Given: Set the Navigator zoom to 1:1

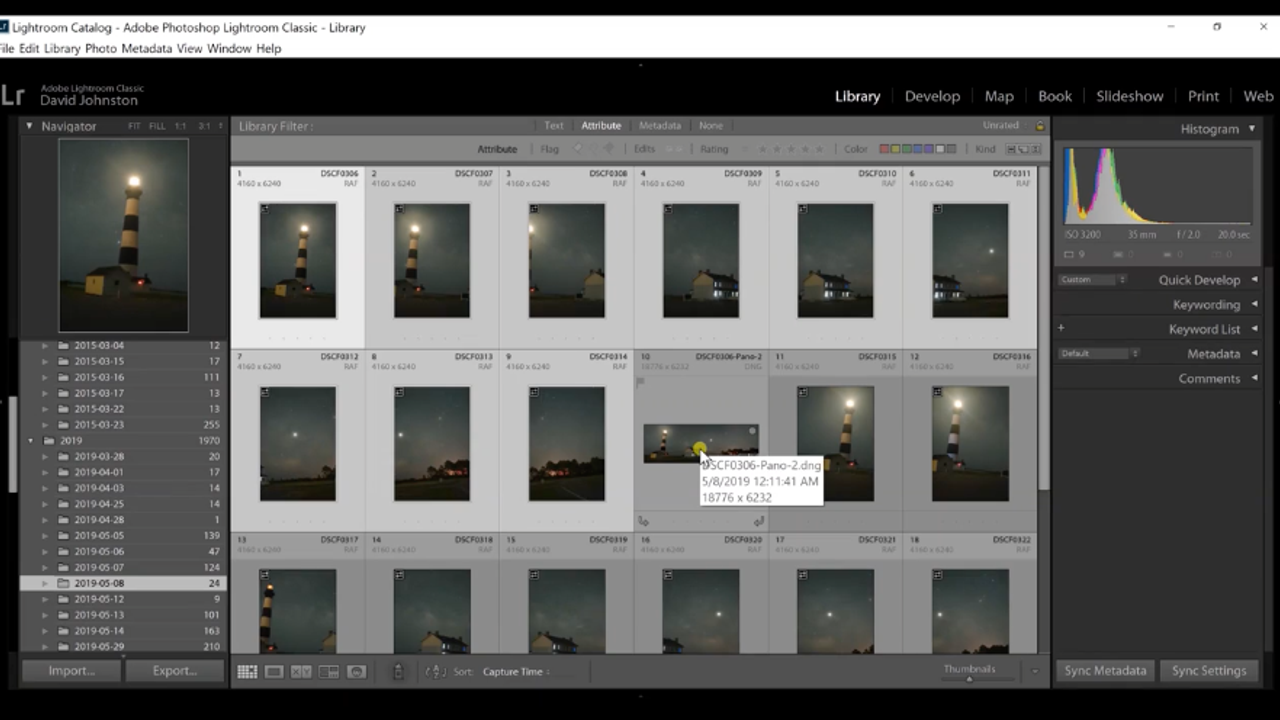Looking at the screenshot, I should 181,127.
